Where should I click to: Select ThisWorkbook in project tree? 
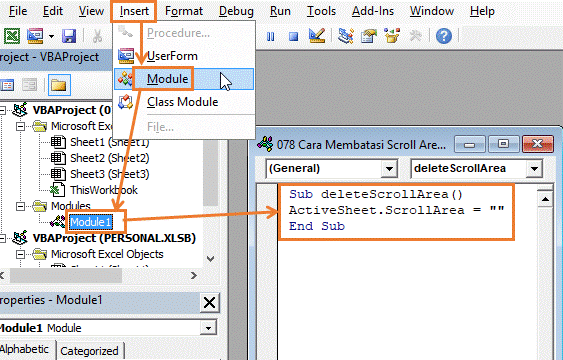point(104,190)
